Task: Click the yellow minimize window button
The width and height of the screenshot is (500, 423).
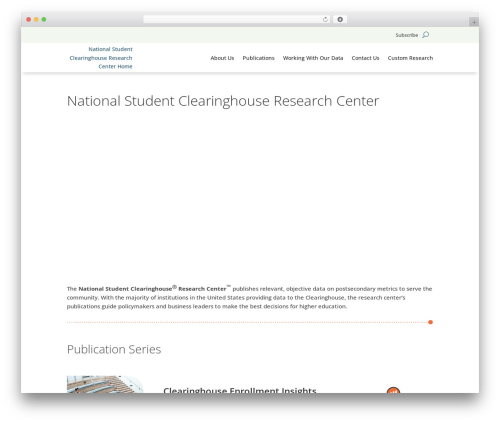Action: [x=36, y=20]
